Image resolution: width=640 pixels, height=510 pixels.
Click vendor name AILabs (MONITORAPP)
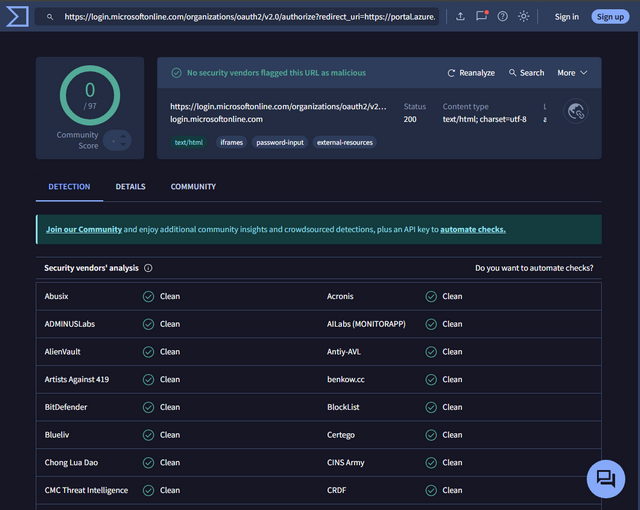click(x=366, y=324)
